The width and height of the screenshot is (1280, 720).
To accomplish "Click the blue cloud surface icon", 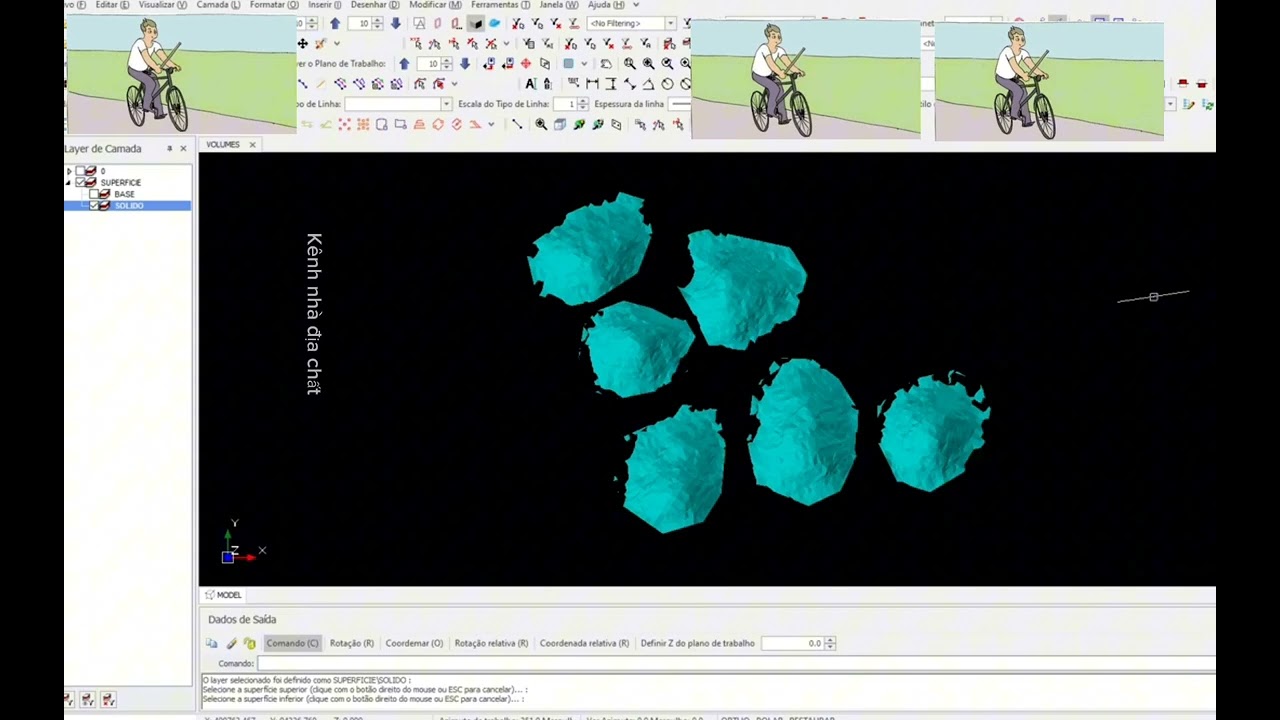I will coord(494,23).
